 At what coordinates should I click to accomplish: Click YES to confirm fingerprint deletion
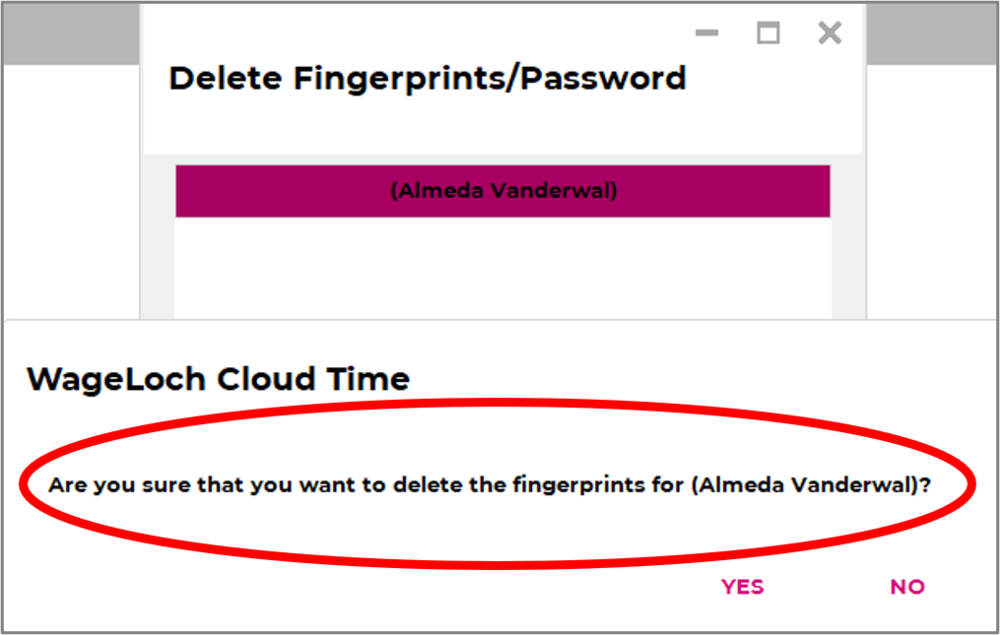tap(742, 587)
